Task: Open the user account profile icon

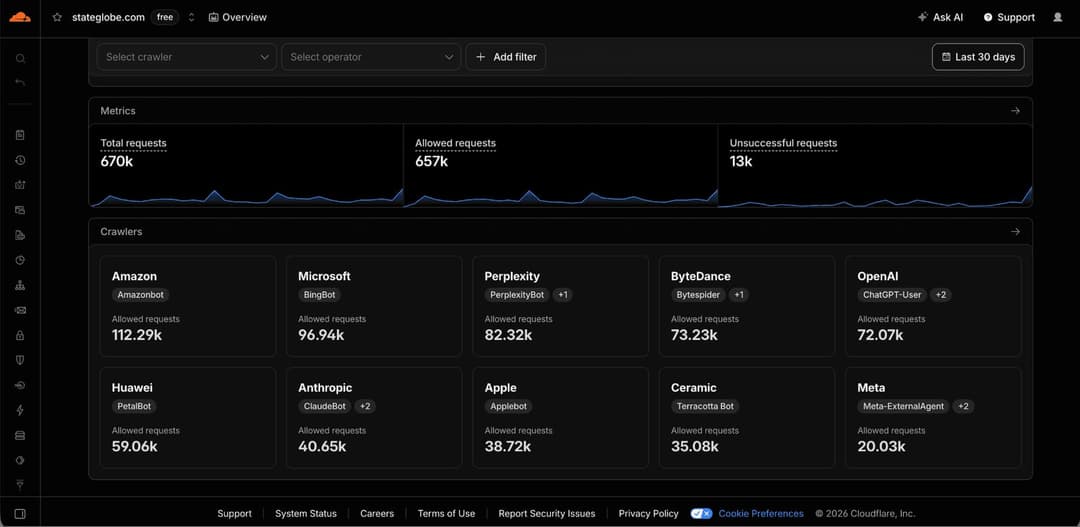Action: point(1057,17)
